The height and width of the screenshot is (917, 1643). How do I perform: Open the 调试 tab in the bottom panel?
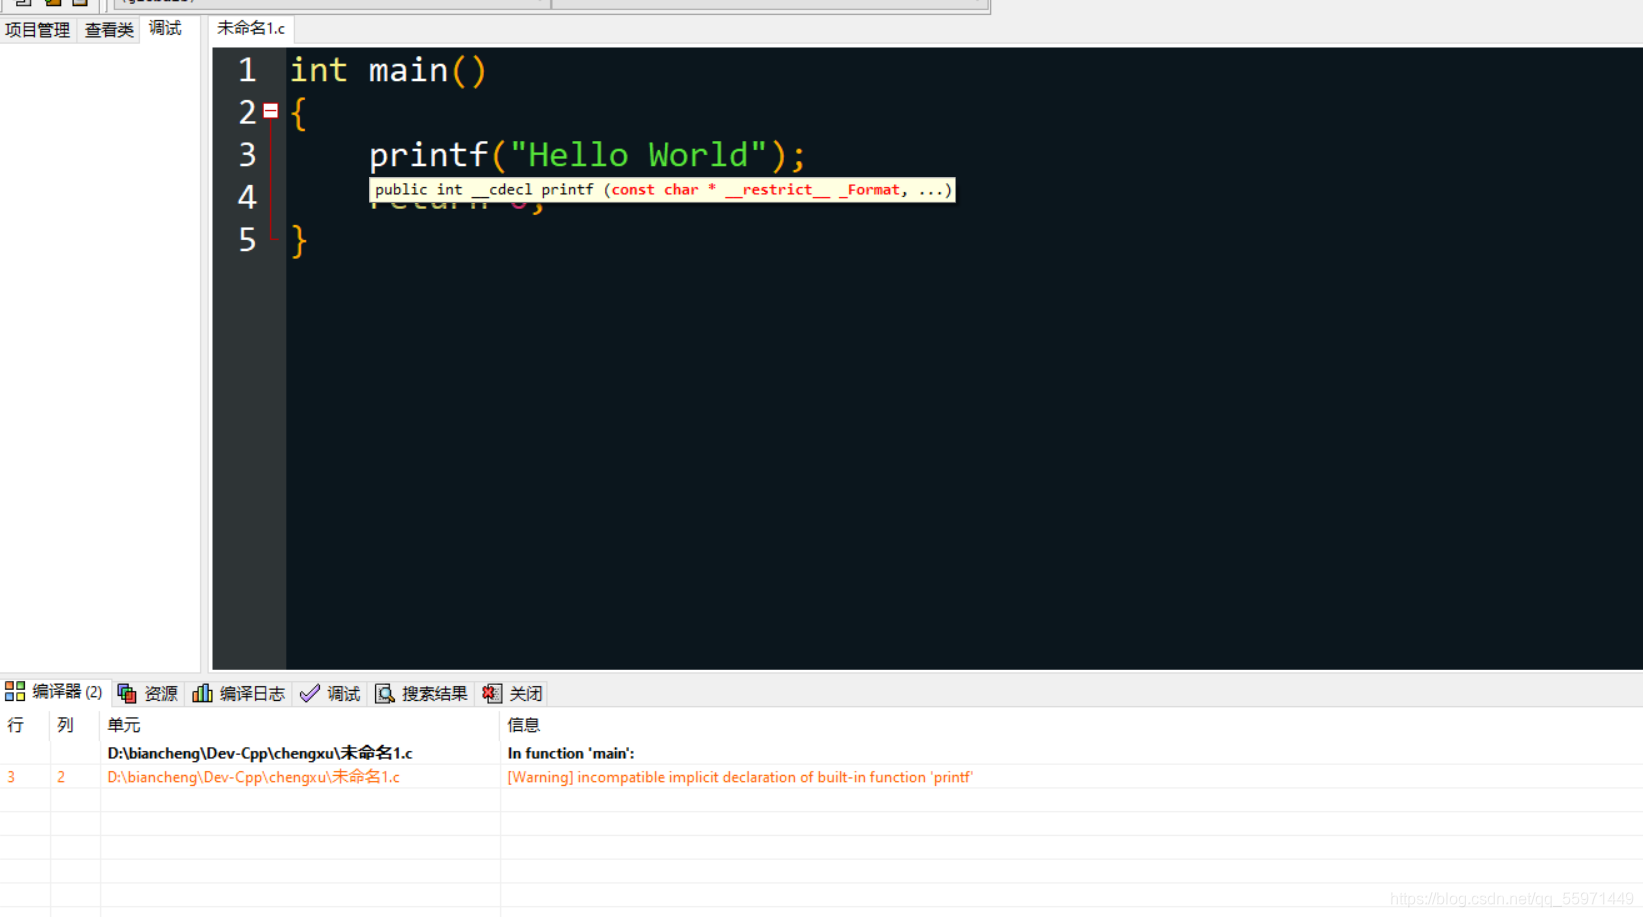click(330, 693)
